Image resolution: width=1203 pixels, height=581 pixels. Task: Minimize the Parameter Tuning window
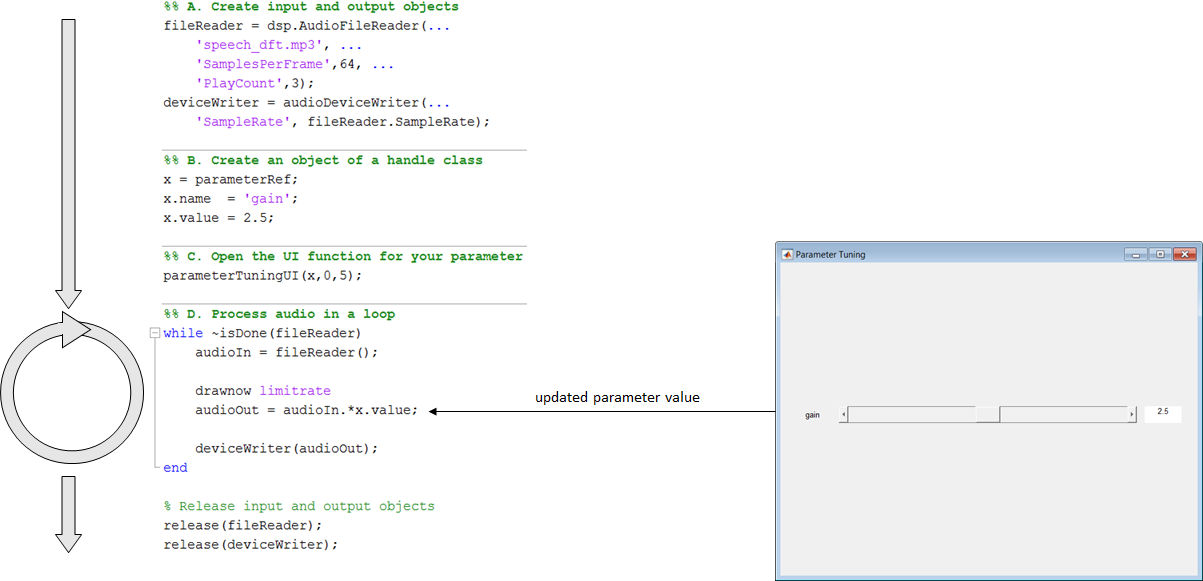click(x=1136, y=254)
